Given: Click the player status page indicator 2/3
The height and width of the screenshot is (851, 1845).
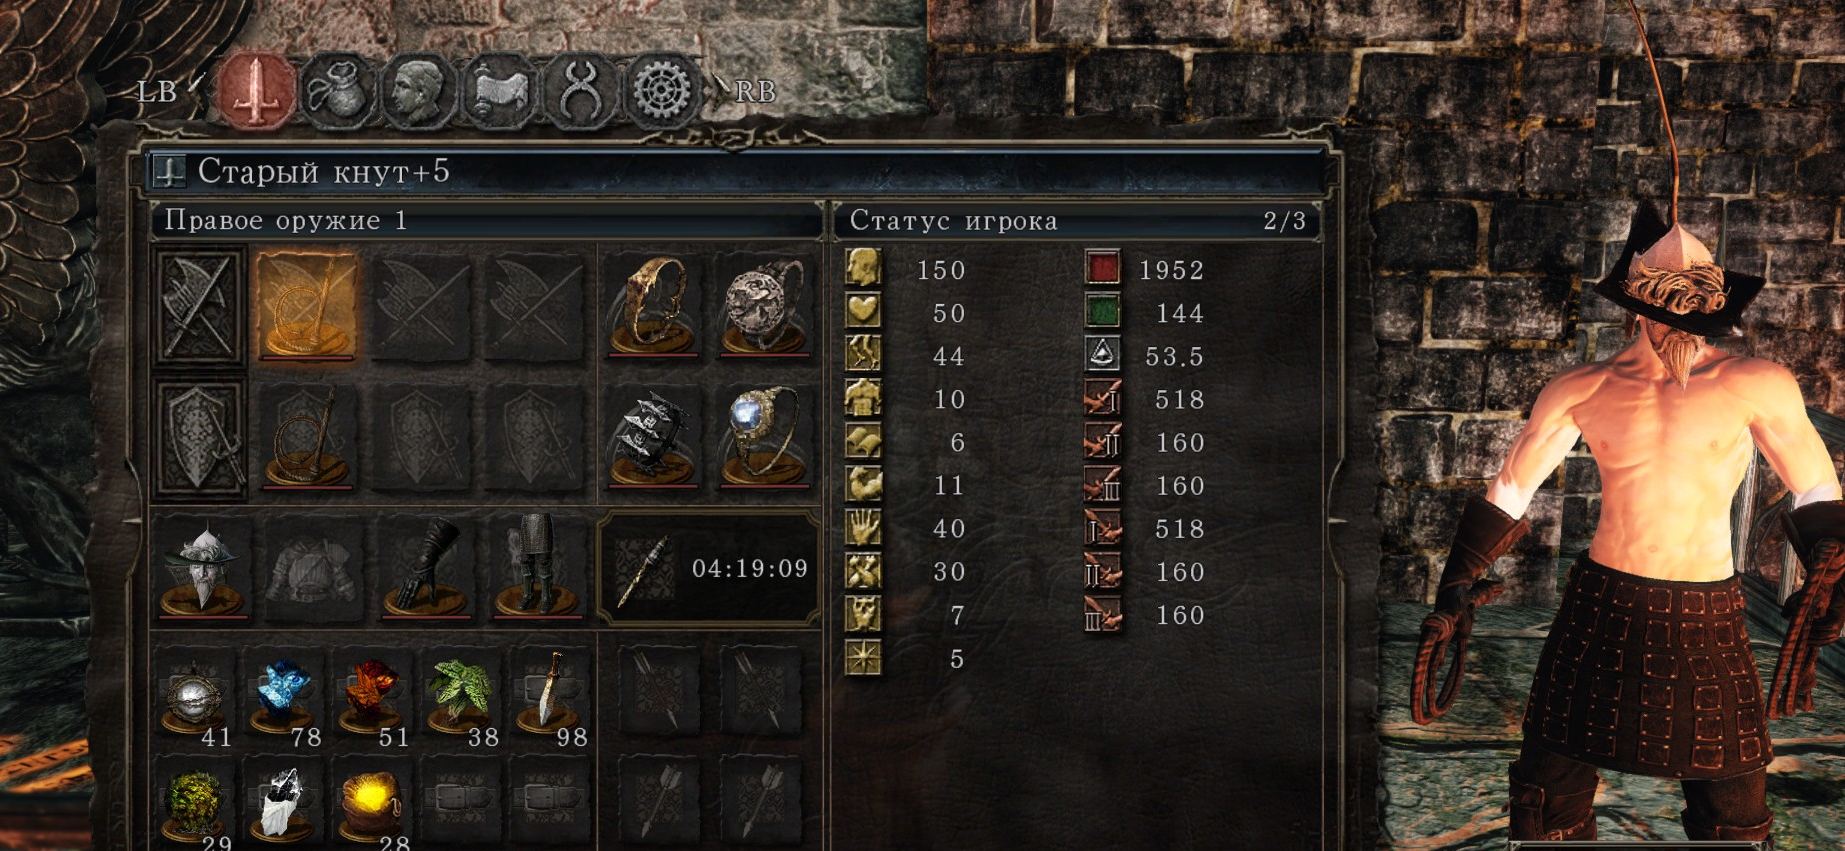Looking at the screenshot, I should (x=1284, y=221).
